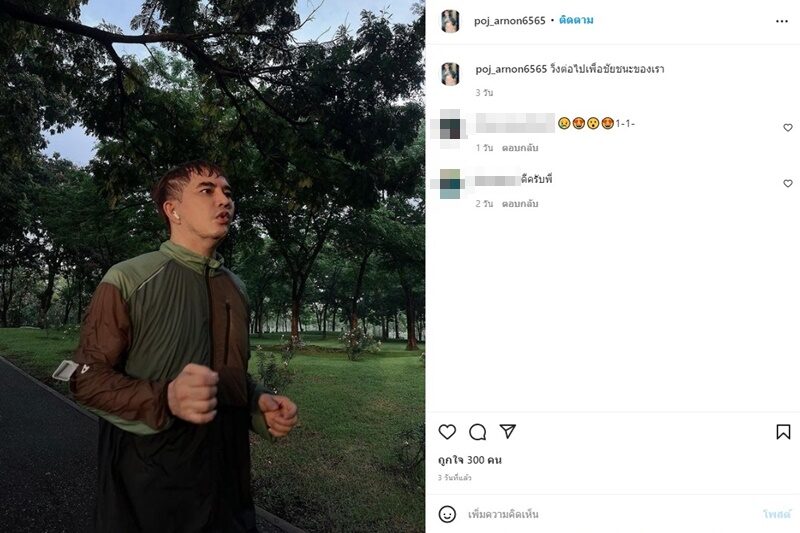
Task: Open the comment bubble icon
Action: tap(478, 432)
